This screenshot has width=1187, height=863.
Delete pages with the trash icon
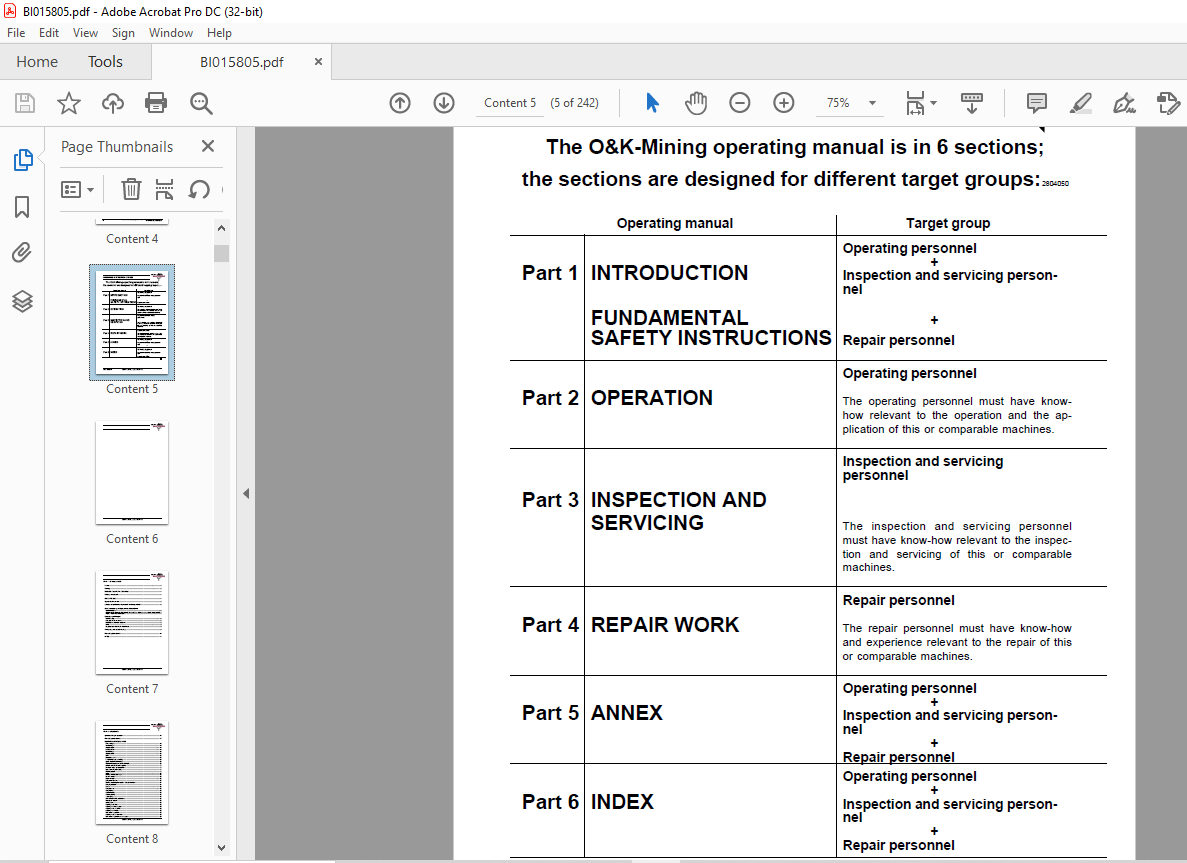(x=131, y=189)
